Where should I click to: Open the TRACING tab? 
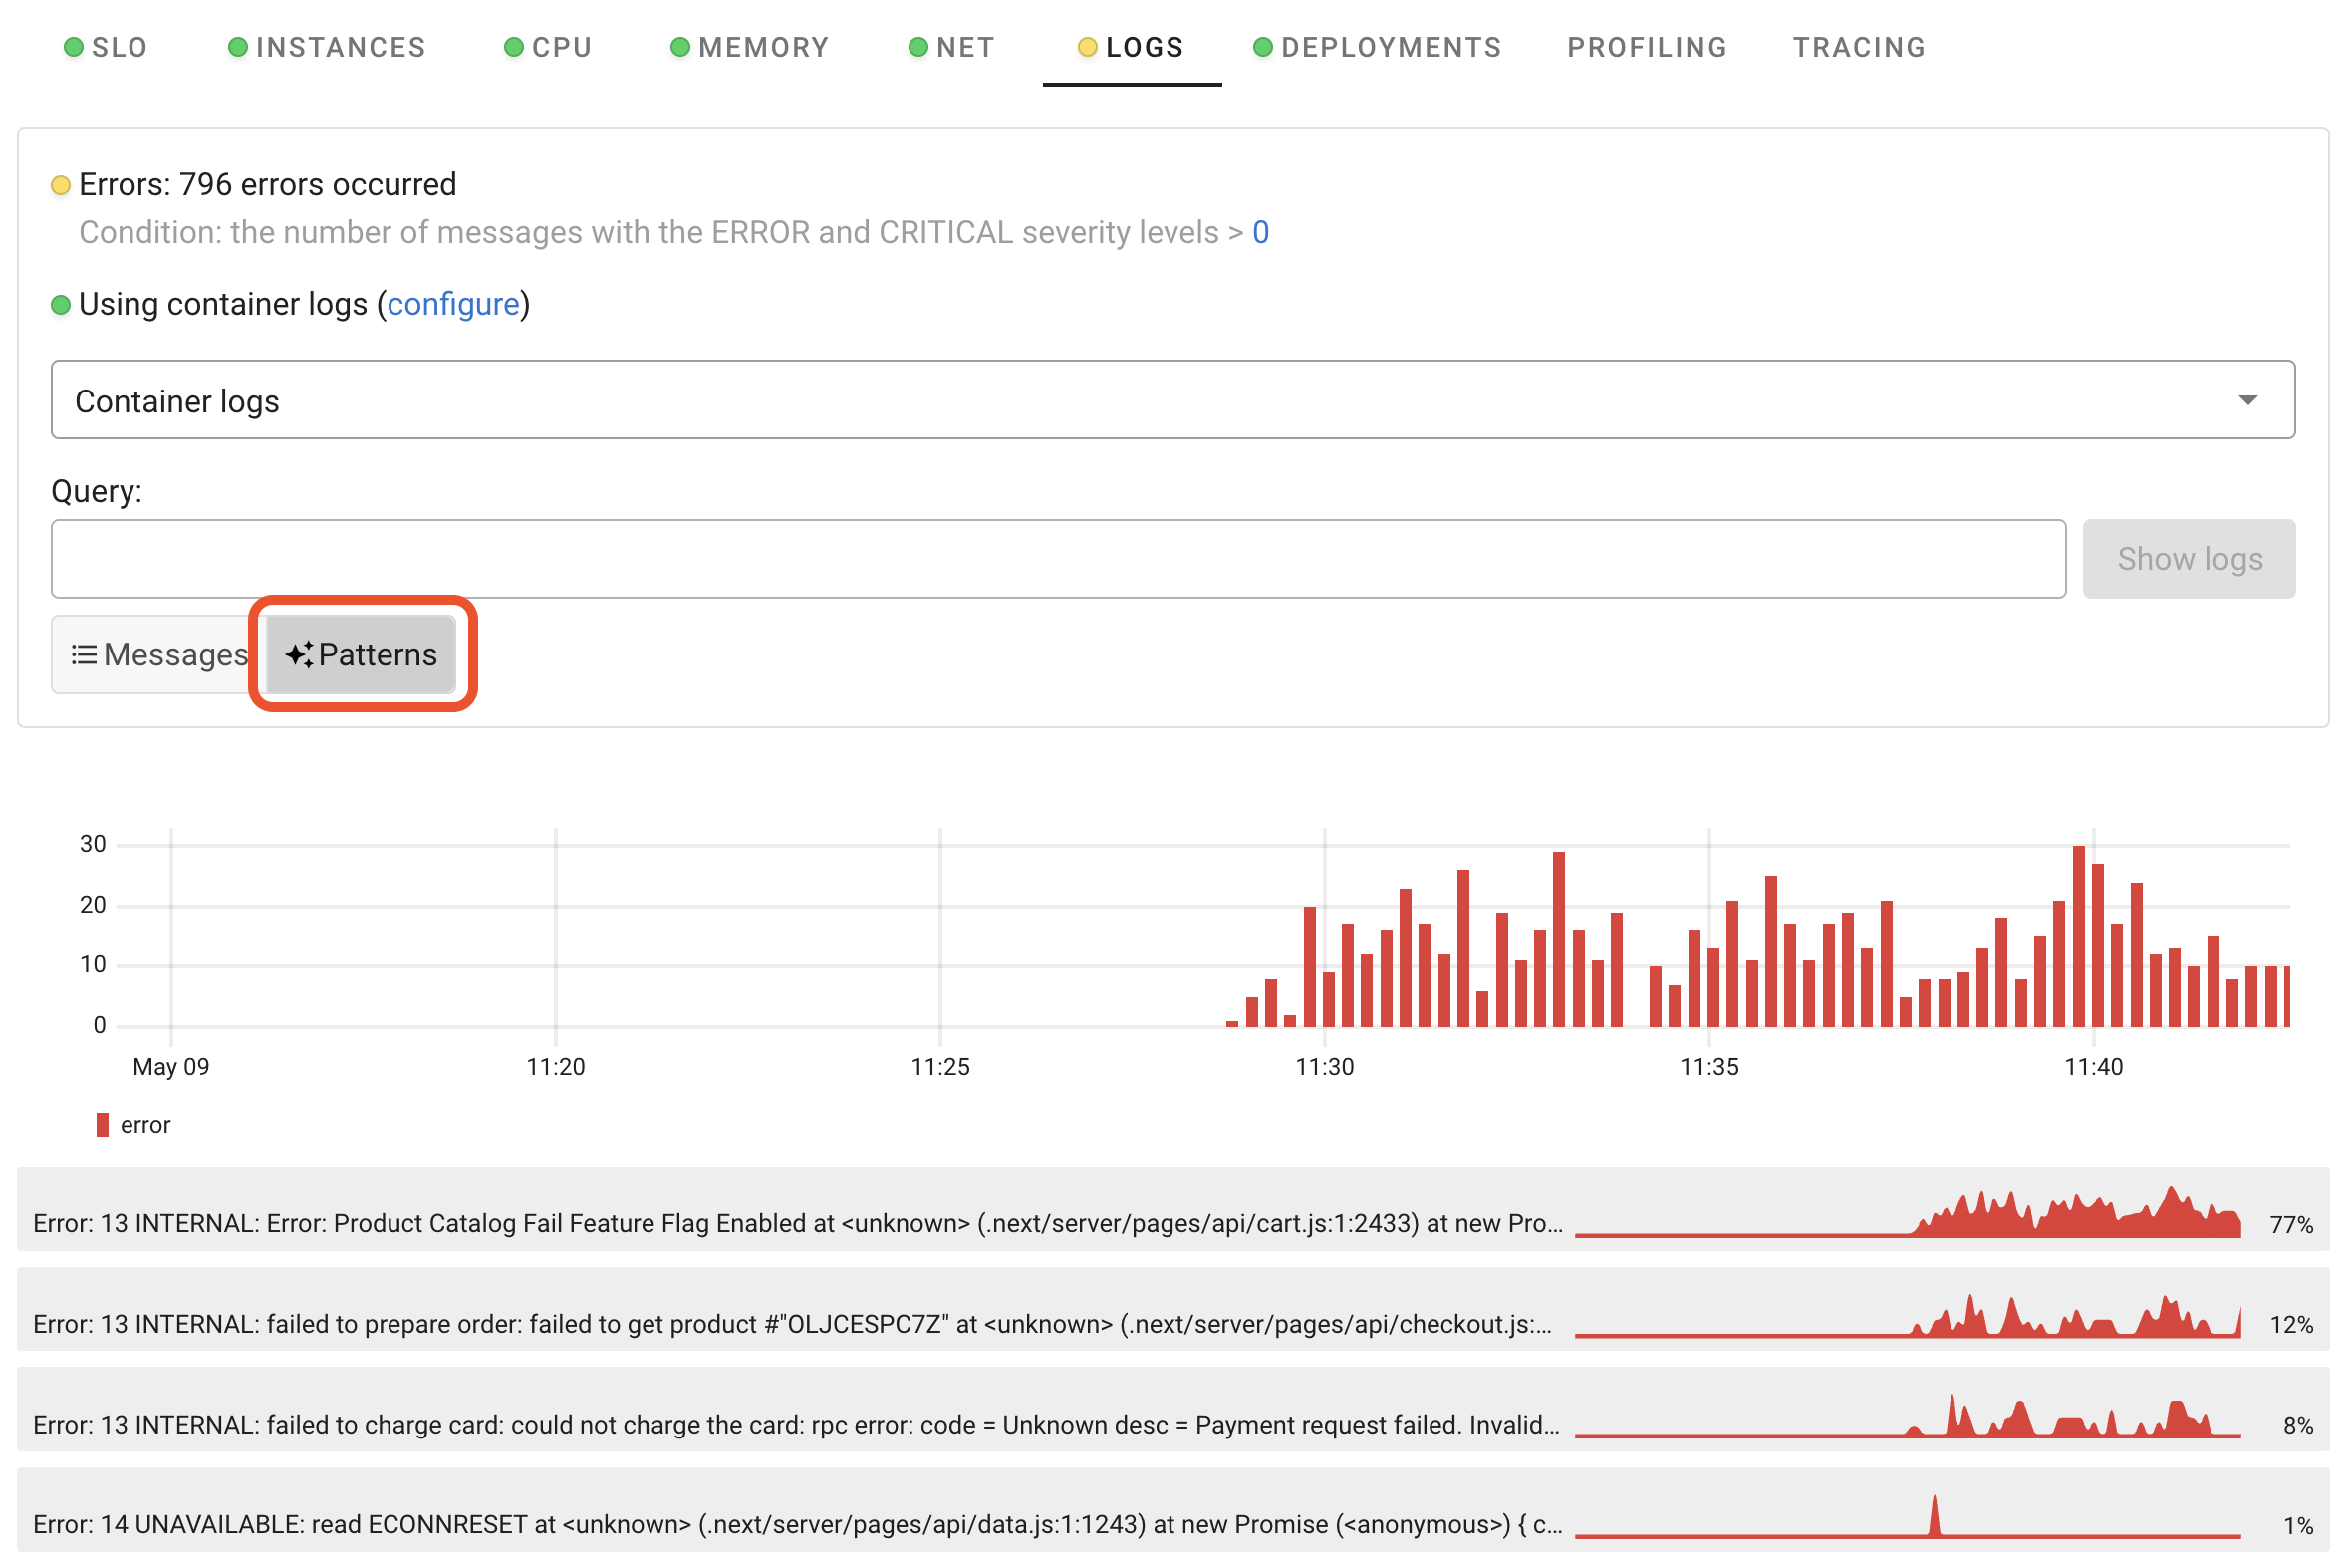point(1858,47)
